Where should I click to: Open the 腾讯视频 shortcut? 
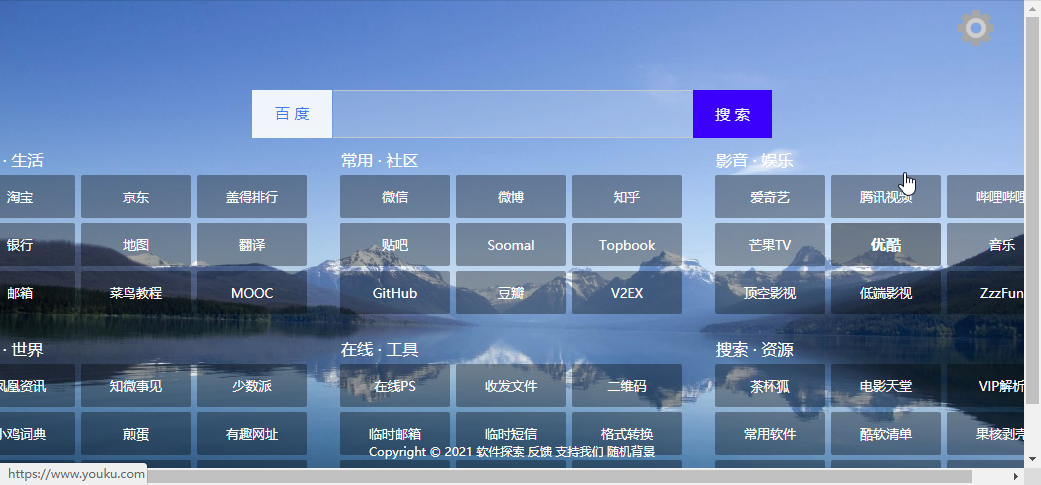[x=886, y=196]
